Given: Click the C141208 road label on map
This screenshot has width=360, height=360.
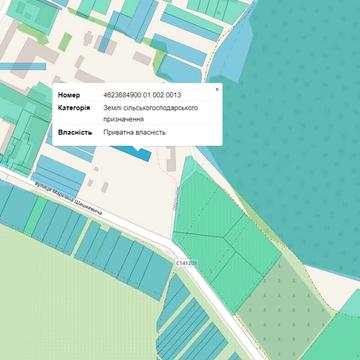Looking at the screenshot, I should tap(186, 263).
